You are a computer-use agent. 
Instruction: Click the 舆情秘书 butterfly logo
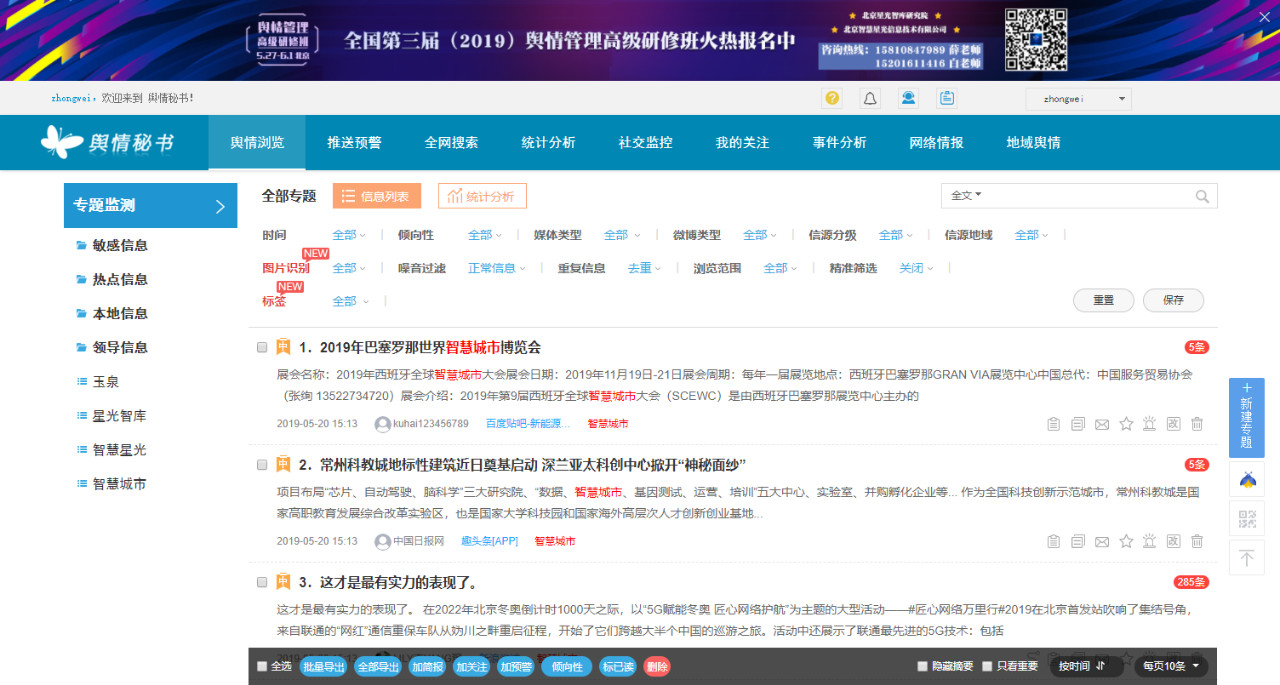coord(107,142)
